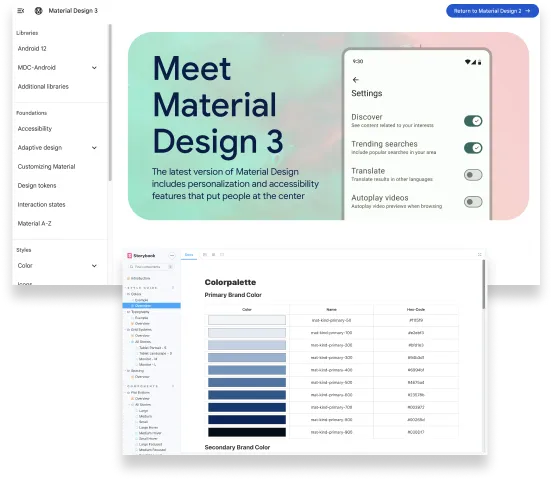Click the mat-kind-primary-500 blue swatch

[x=247, y=382]
